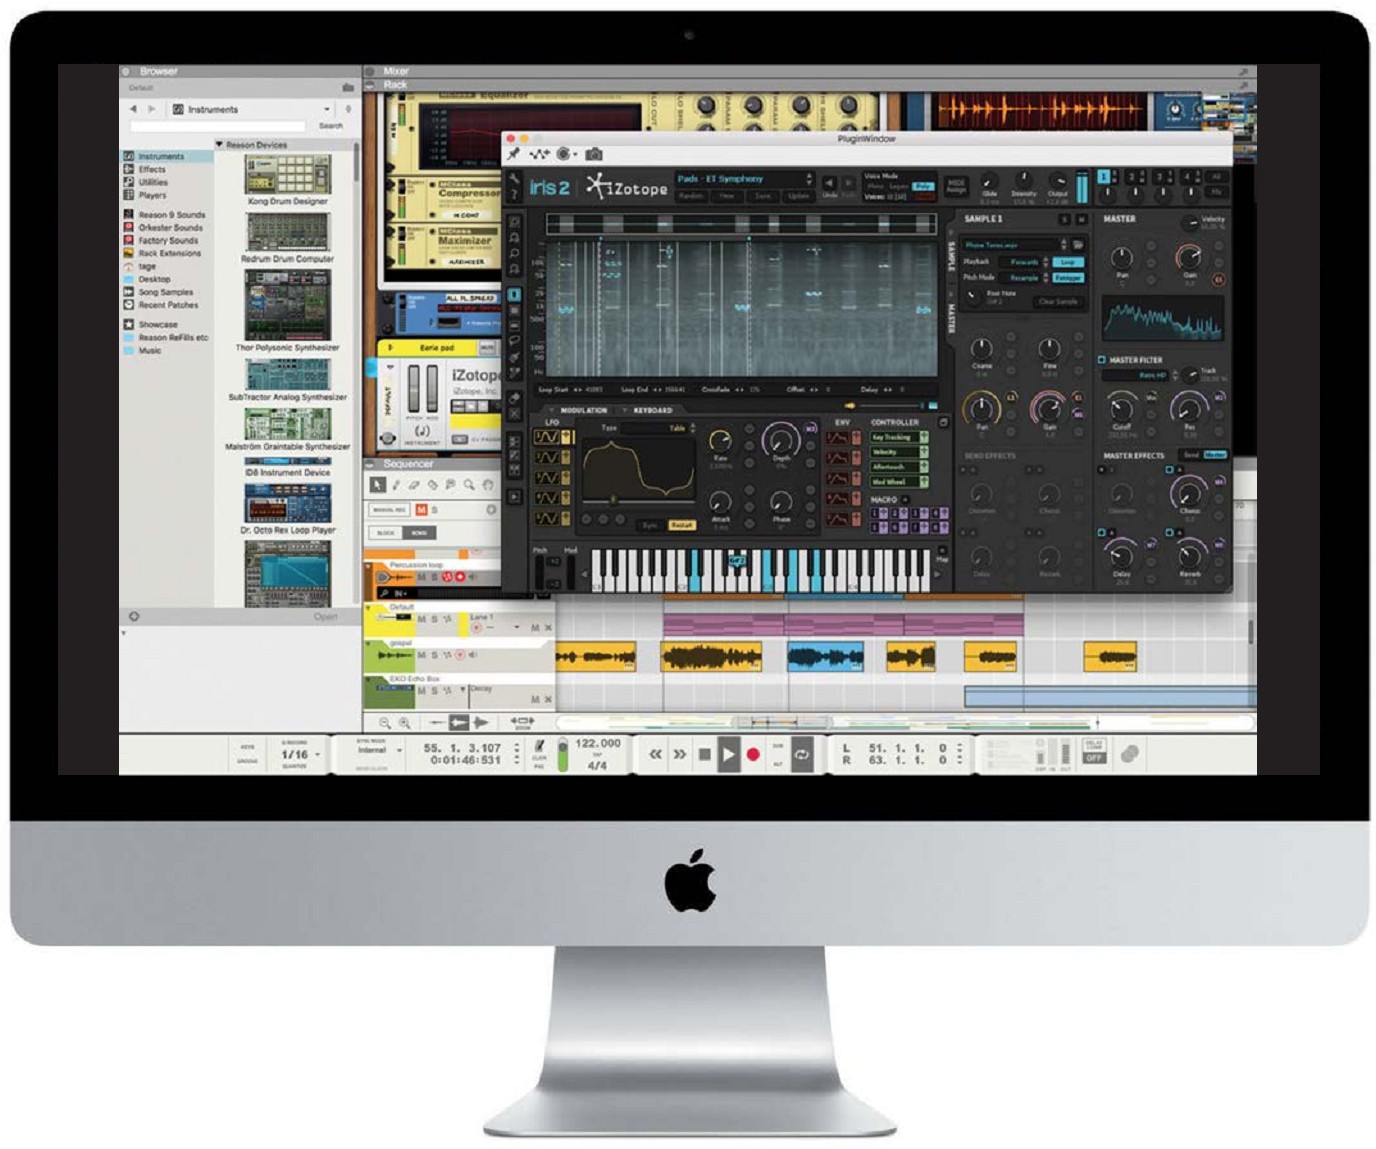
Task: Mute the gospel track
Action: click(422, 655)
